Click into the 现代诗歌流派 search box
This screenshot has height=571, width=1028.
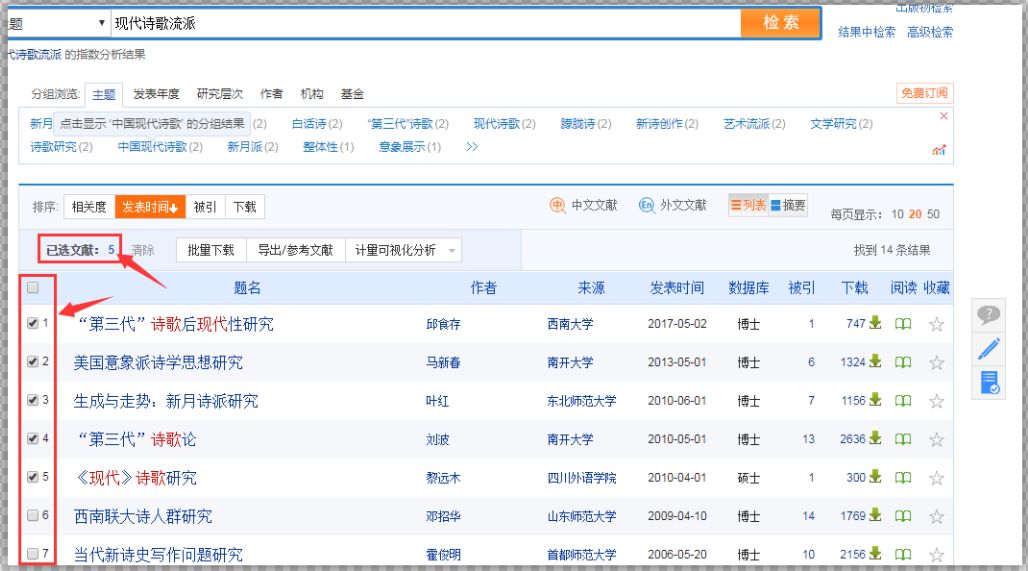(425, 24)
